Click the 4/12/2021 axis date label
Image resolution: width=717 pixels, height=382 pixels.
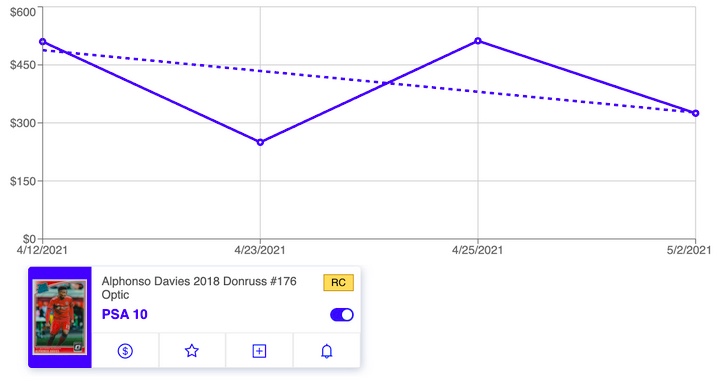42,250
